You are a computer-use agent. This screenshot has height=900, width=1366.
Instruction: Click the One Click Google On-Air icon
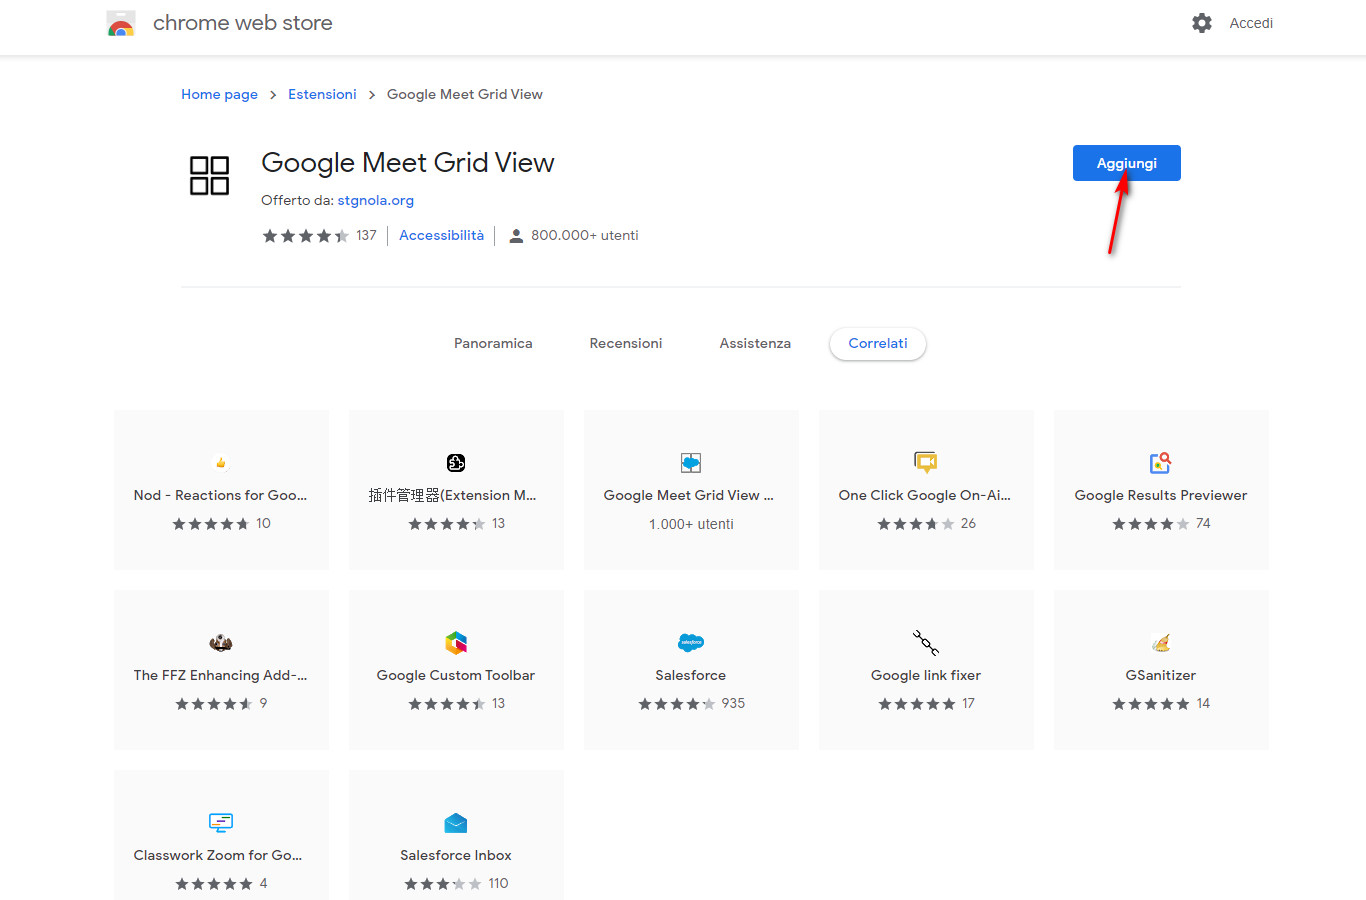(x=925, y=462)
